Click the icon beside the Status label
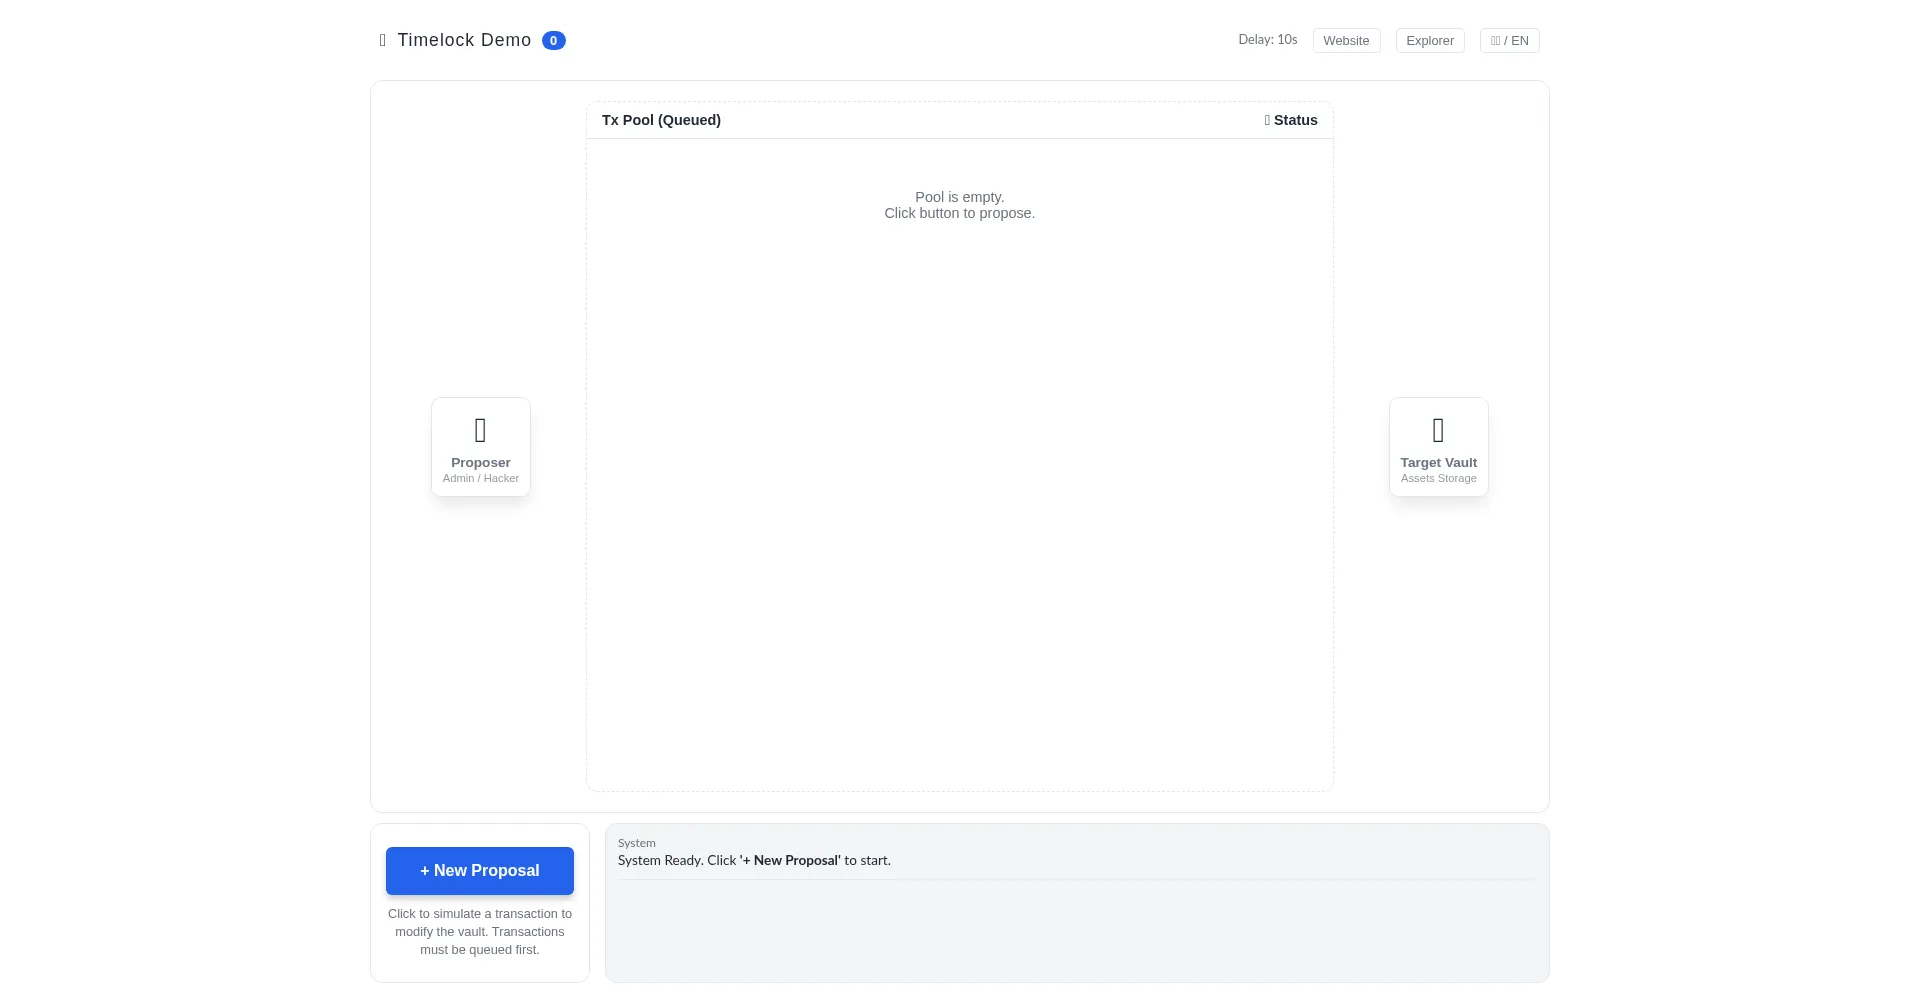The height and width of the screenshot is (993, 1920). pyautogui.click(x=1267, y=120)
